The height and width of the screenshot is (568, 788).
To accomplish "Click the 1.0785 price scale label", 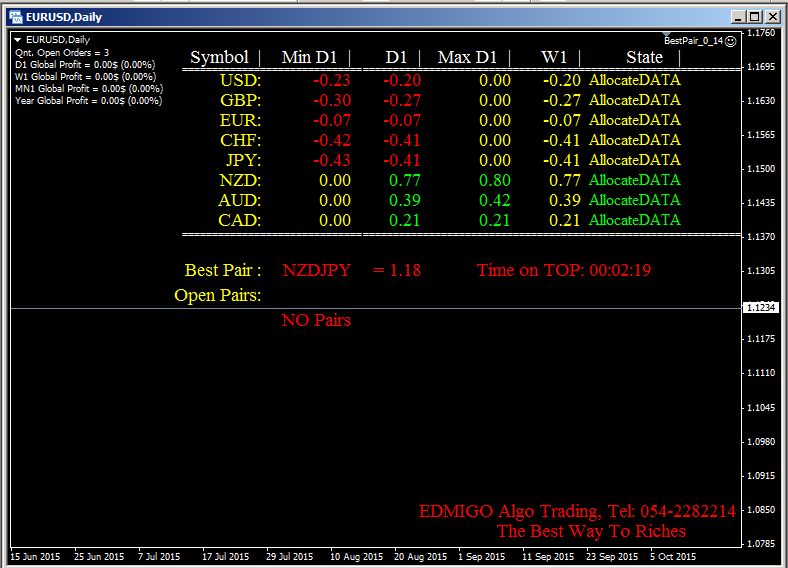I will coord(761,543).
